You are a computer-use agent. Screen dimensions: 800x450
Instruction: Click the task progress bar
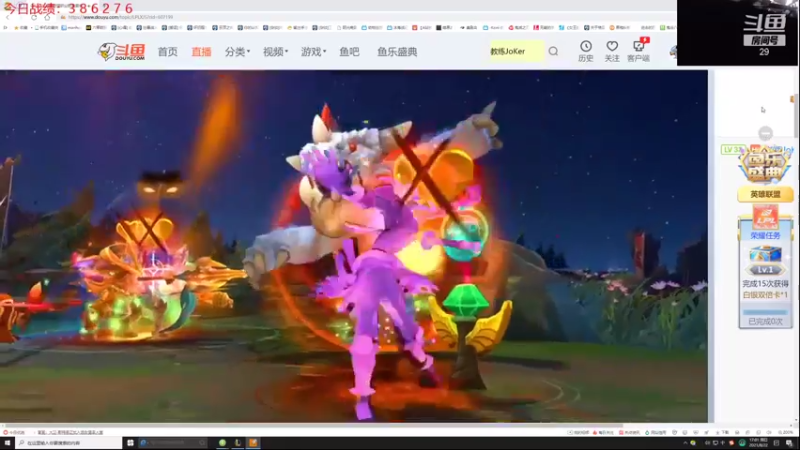(765, 312)
